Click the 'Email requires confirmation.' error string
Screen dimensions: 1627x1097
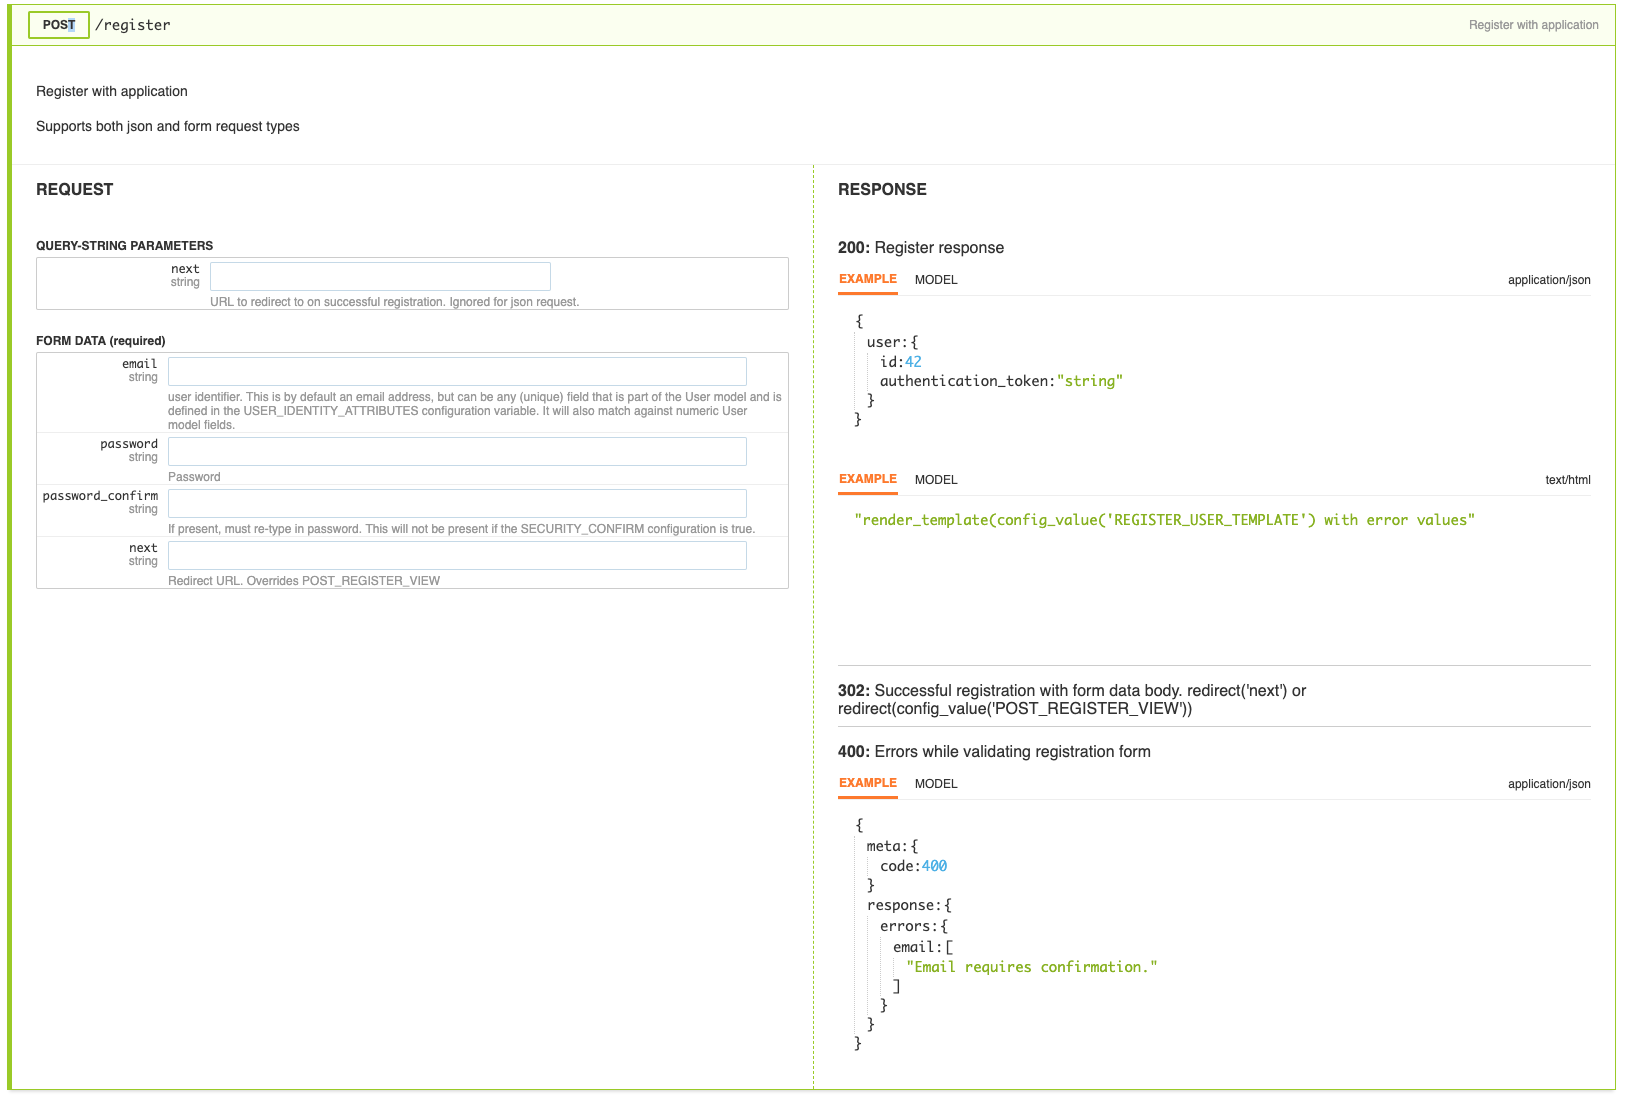1032,967
